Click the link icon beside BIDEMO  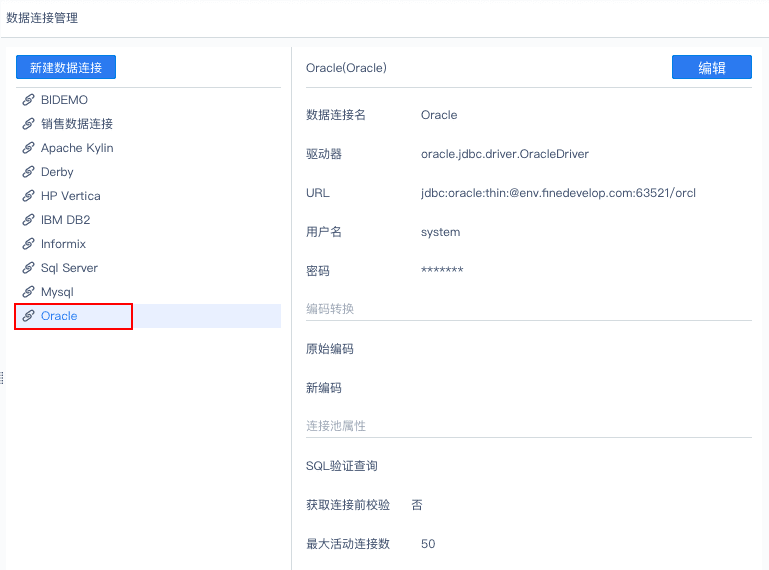(x=28, y=100)
